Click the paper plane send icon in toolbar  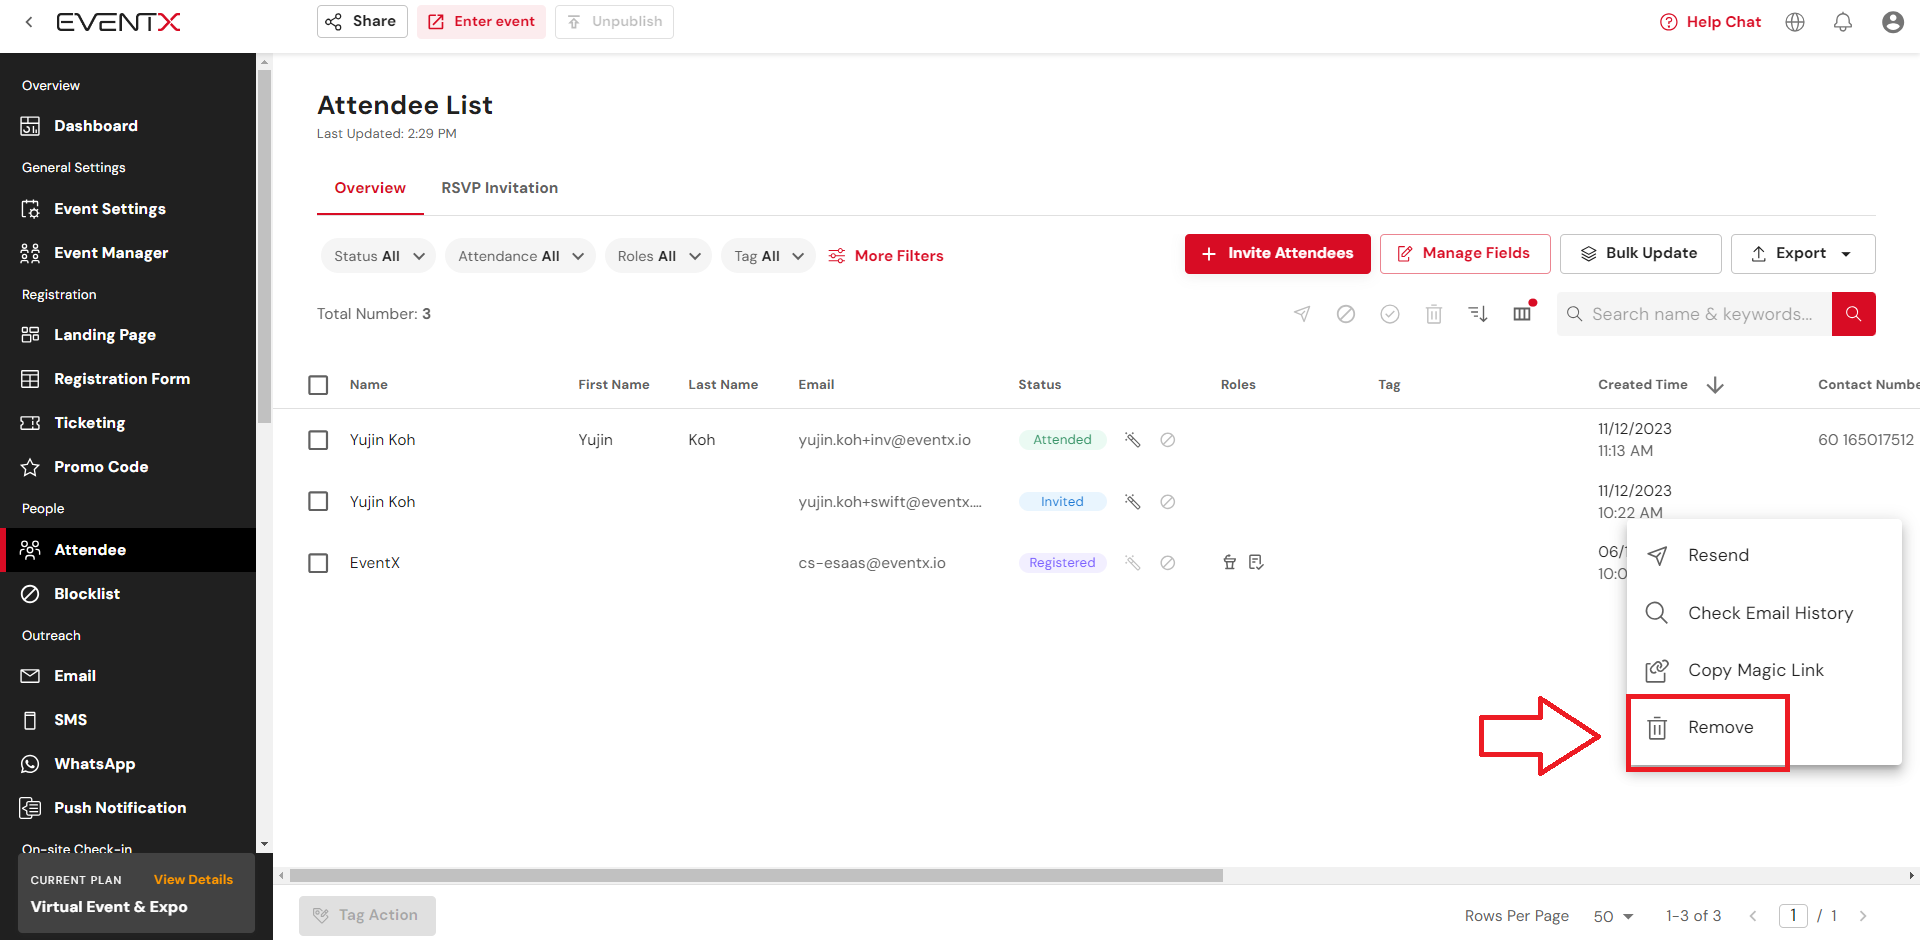point(1301,314)
